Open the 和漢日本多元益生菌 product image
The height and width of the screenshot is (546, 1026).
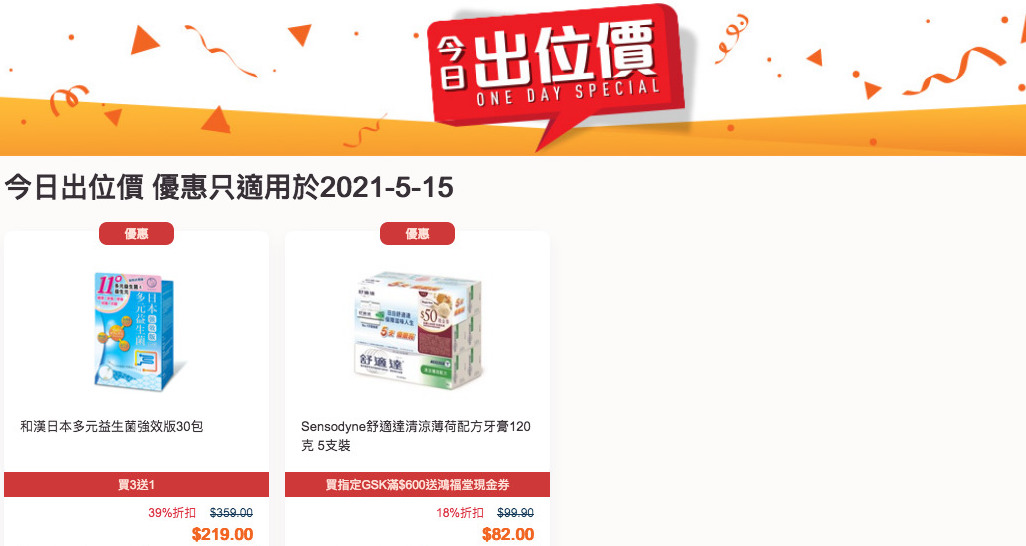(137, 331)
